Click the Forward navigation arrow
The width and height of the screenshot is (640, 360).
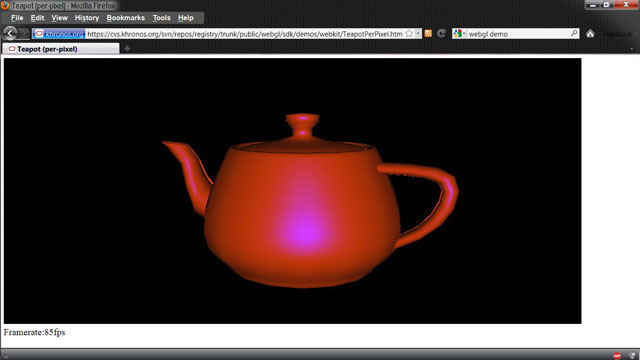(x=24, y=33)
